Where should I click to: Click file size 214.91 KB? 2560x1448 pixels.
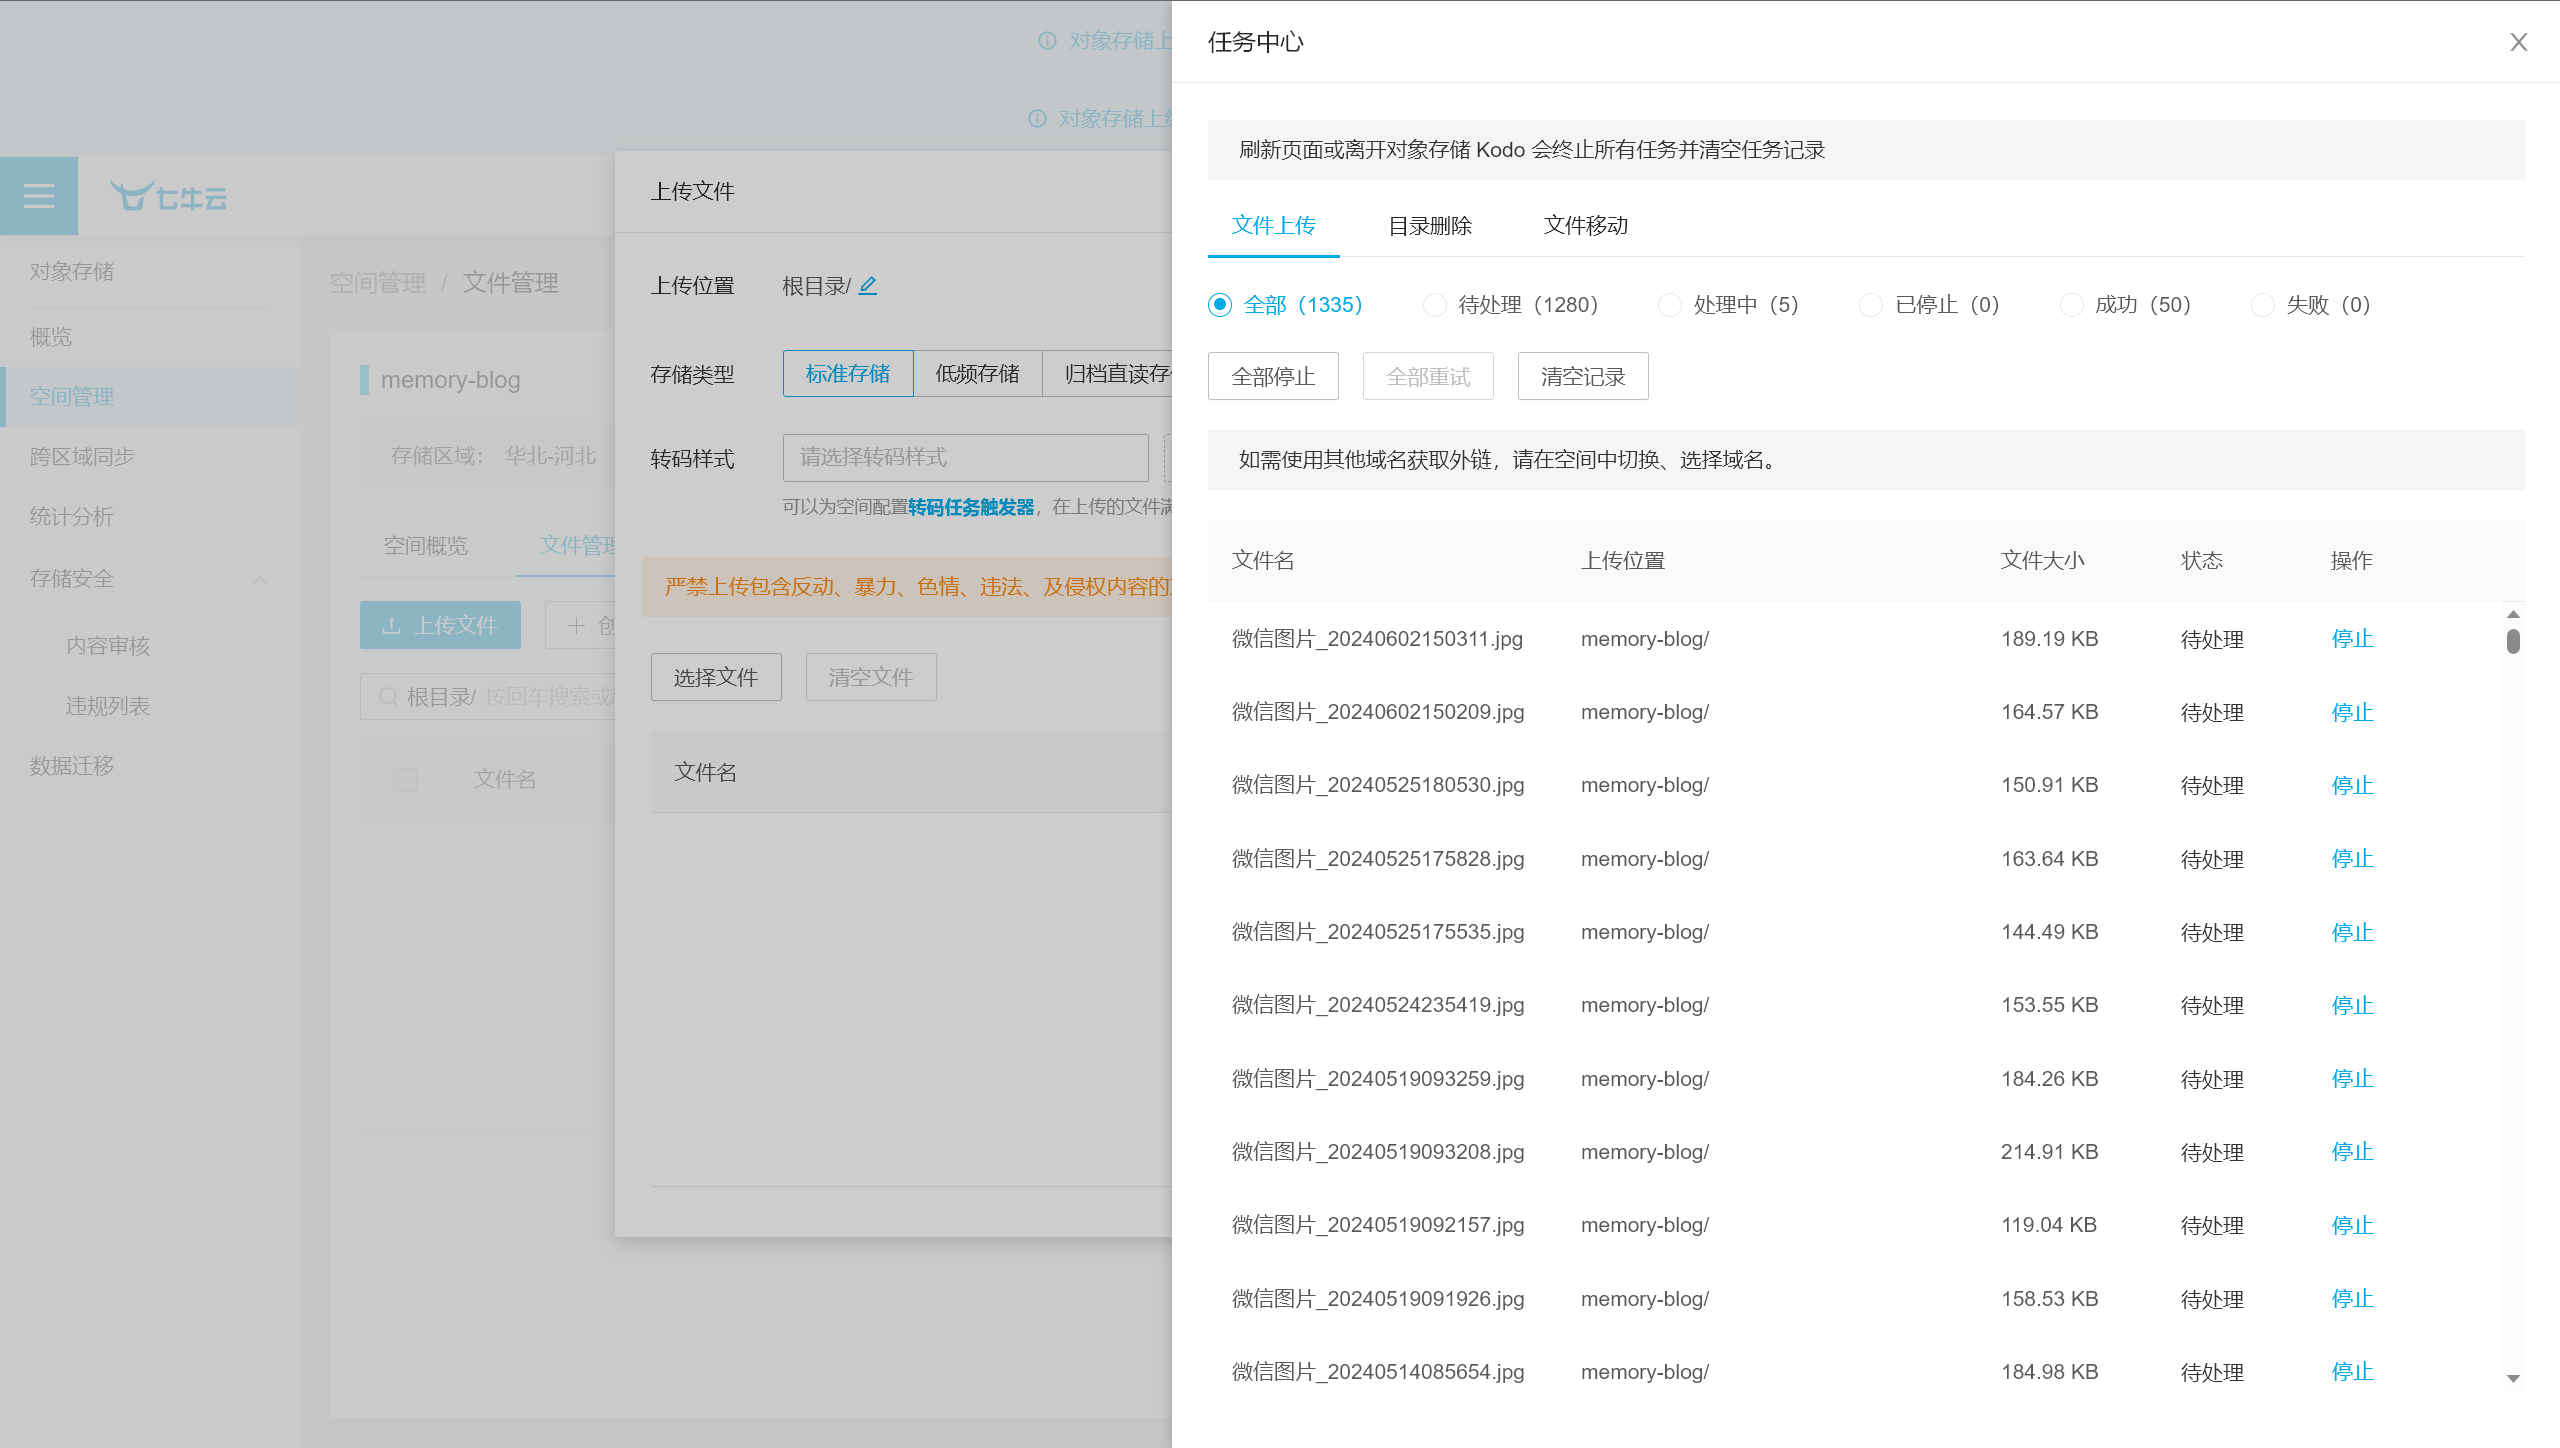tap(2049, 1152)
